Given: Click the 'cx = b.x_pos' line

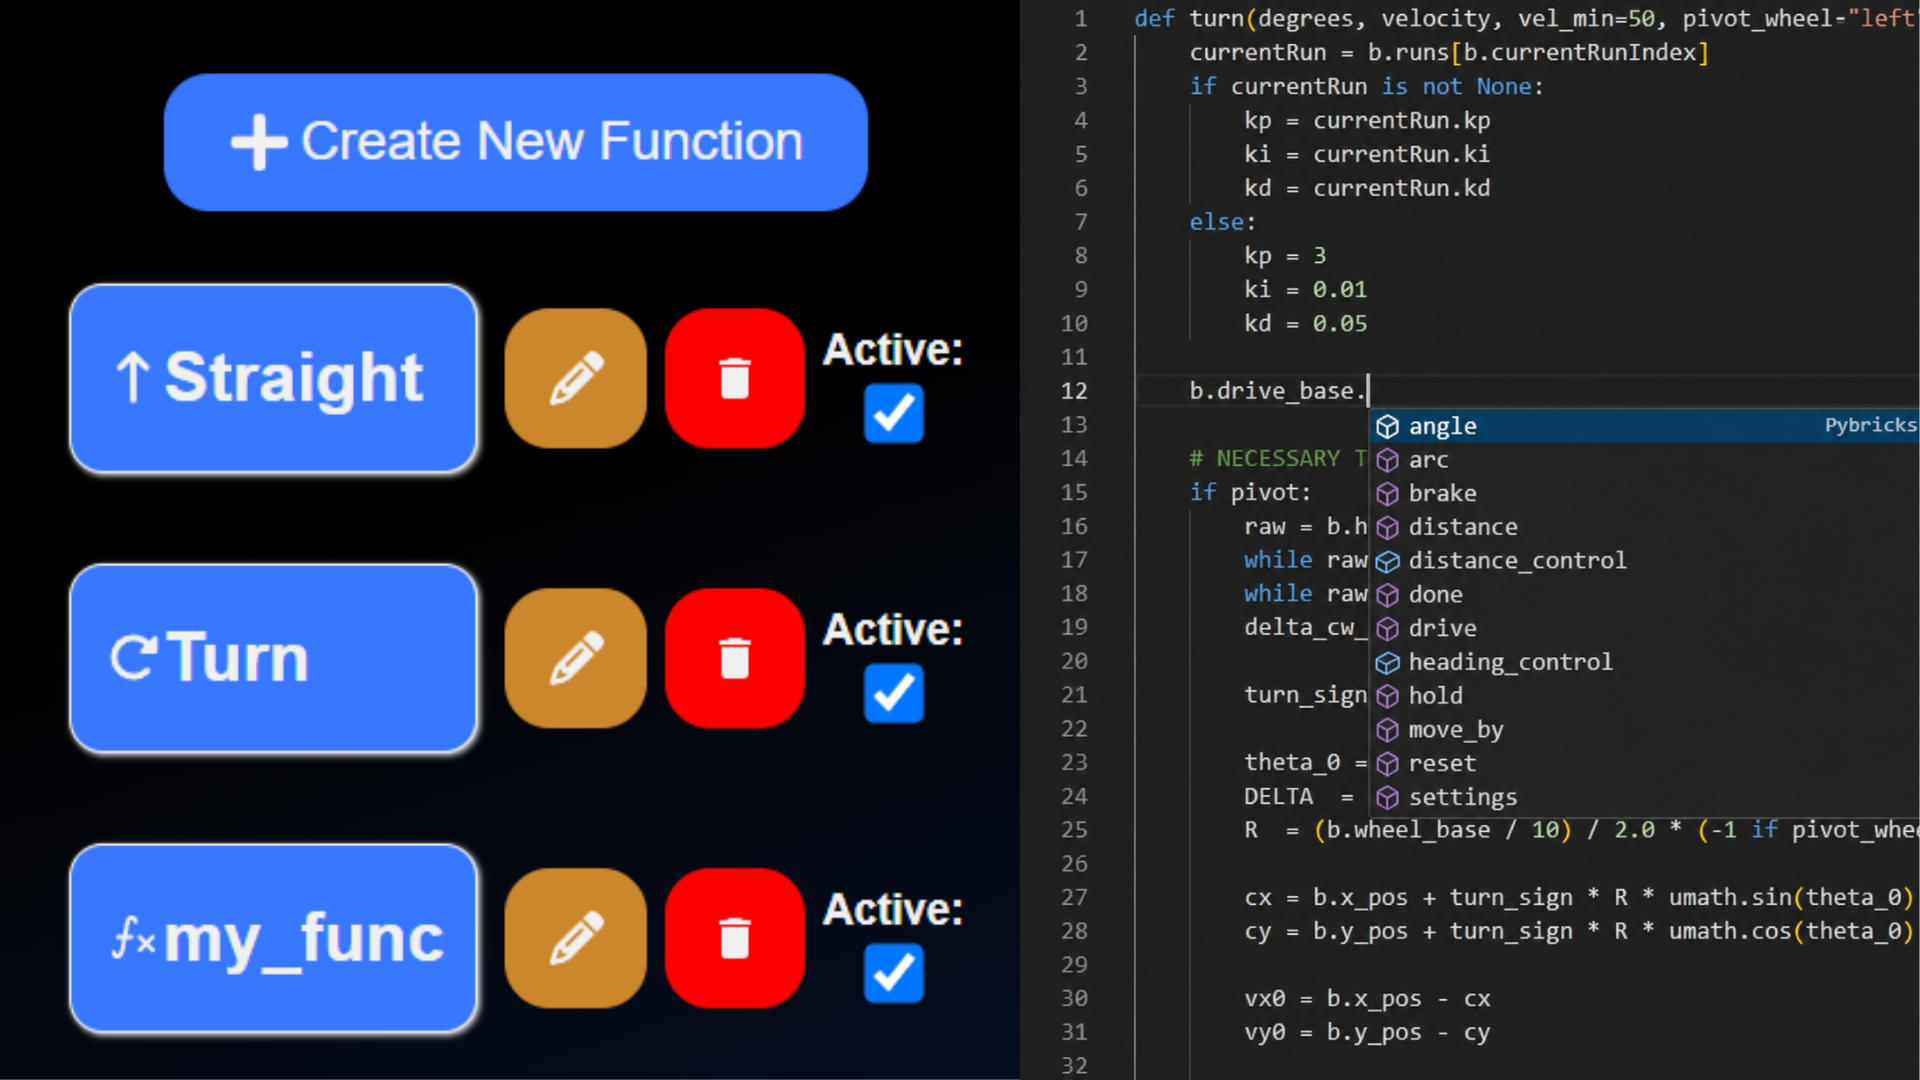Looking at the screenshot, I should (1579, 898).
